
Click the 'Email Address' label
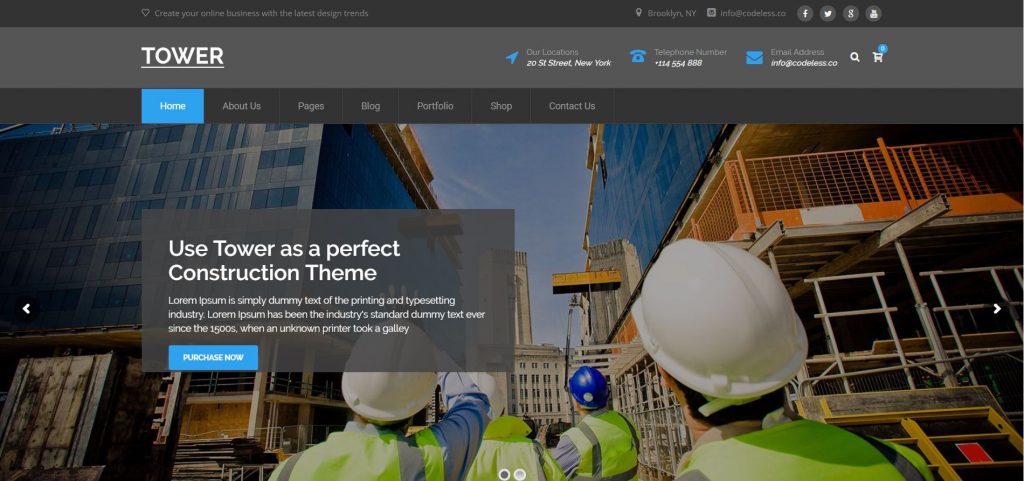[797, 52]
